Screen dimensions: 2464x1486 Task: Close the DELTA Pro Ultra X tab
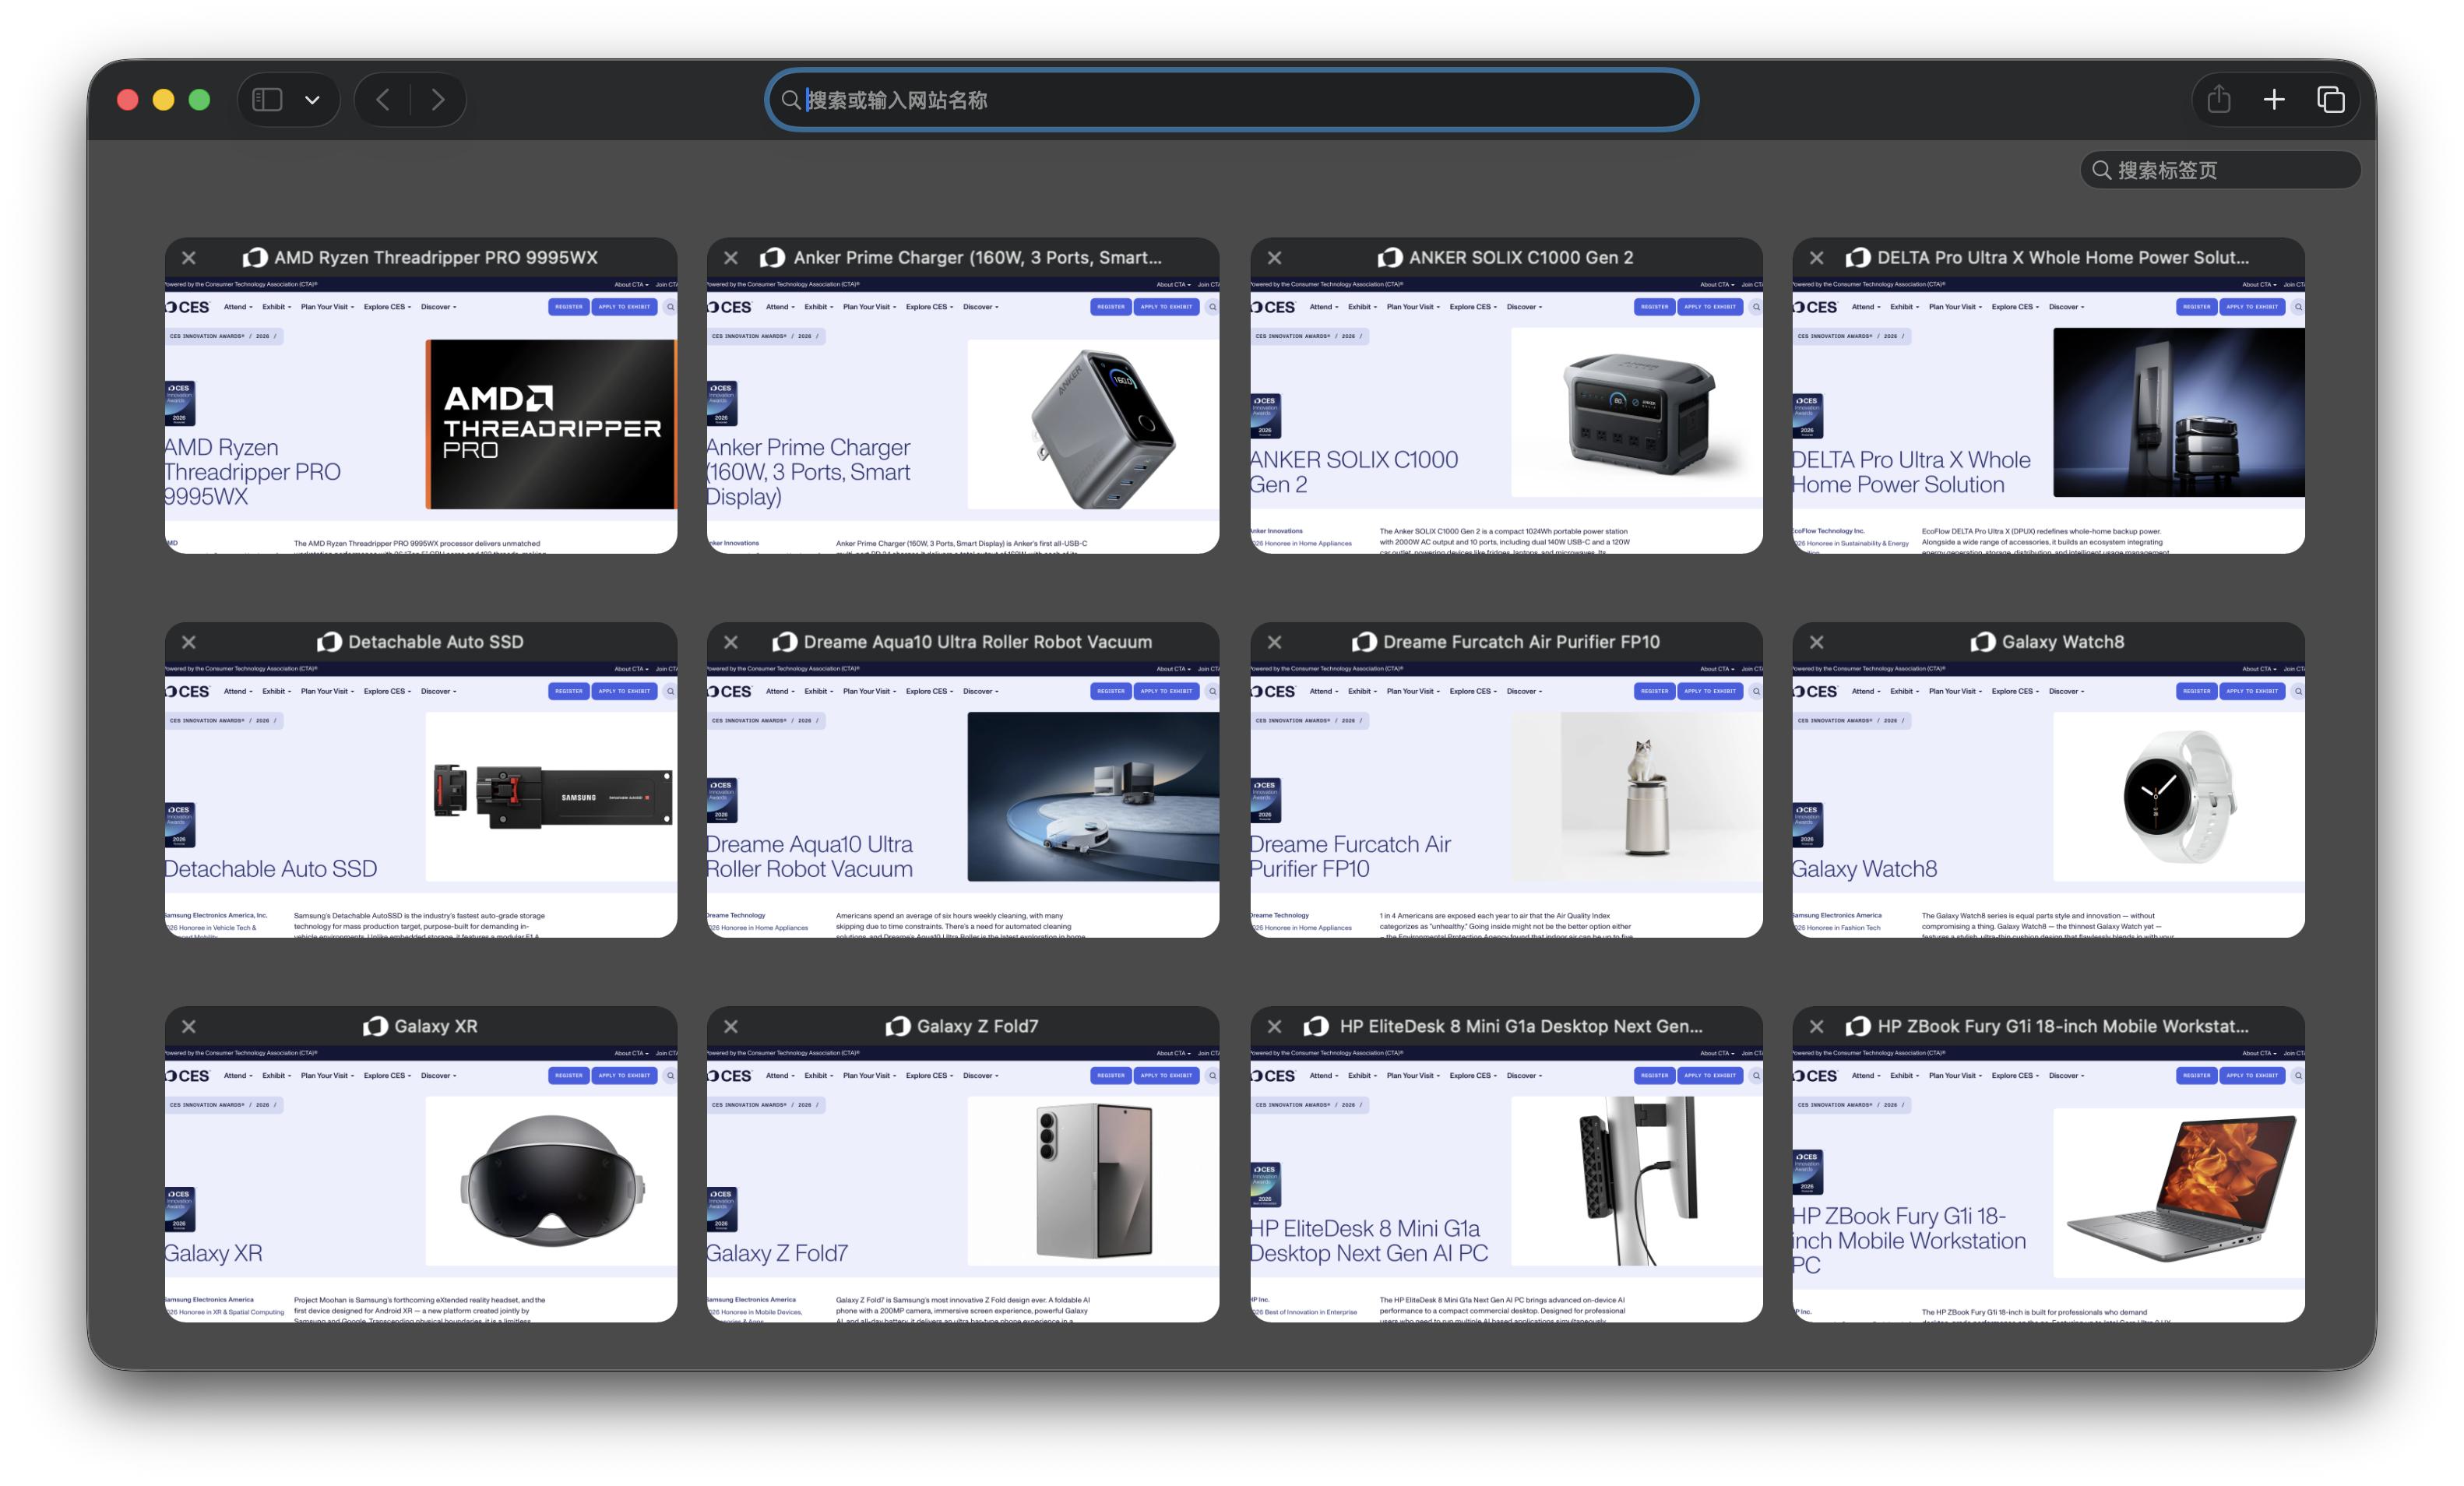pyautogui.click(x=1817, y=258)
